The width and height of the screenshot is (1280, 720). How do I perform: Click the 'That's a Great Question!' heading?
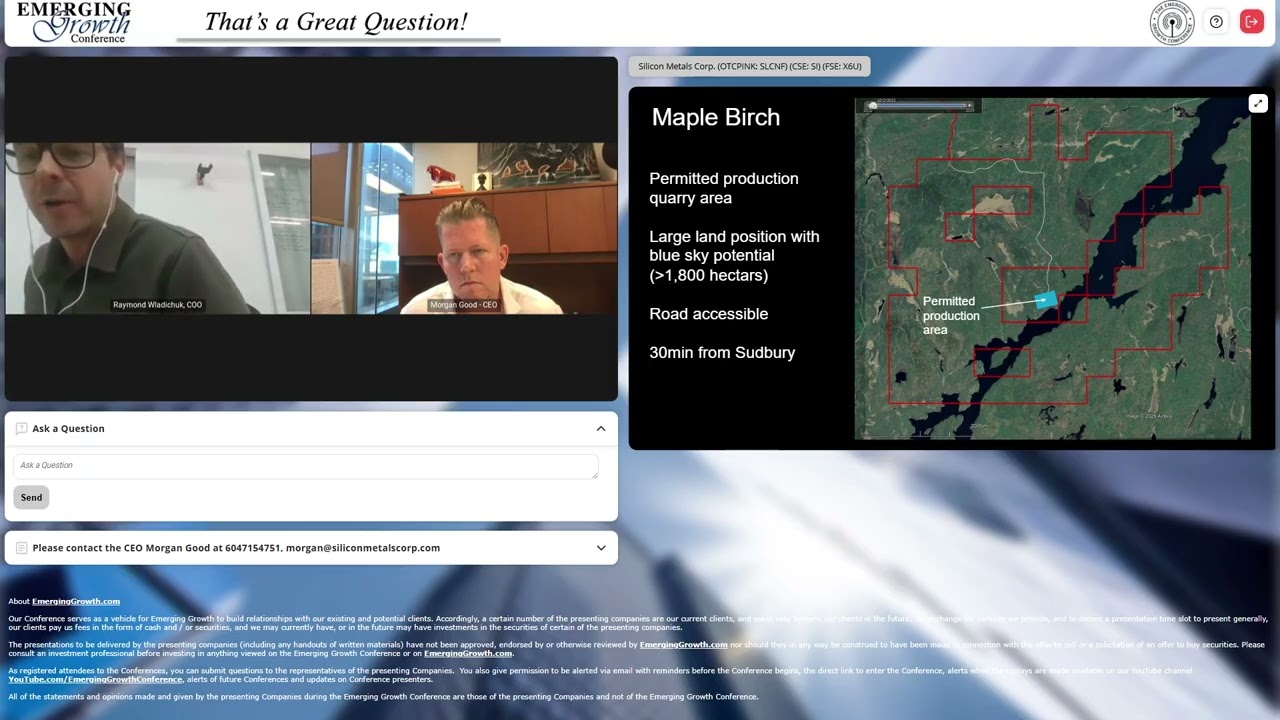tap(336, 22)
